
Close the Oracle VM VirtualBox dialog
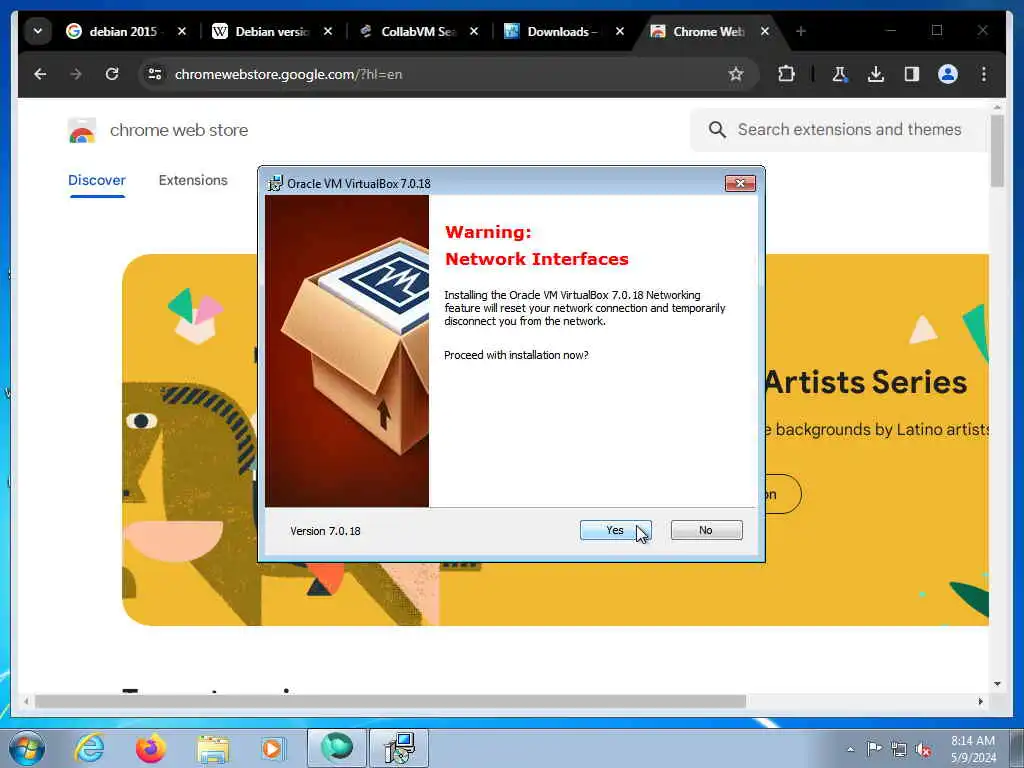pos(740,184)
